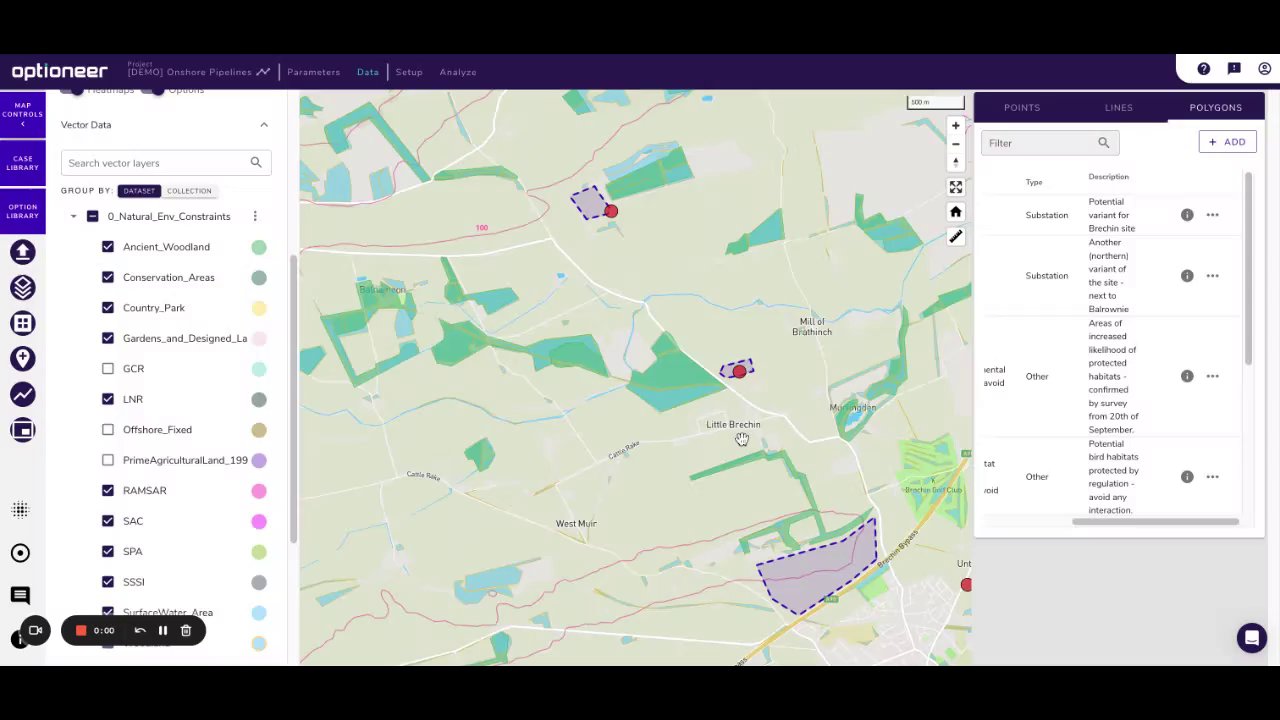
Task: Open options menu for protected habitats row
Action: click(x=1212, y=376)
